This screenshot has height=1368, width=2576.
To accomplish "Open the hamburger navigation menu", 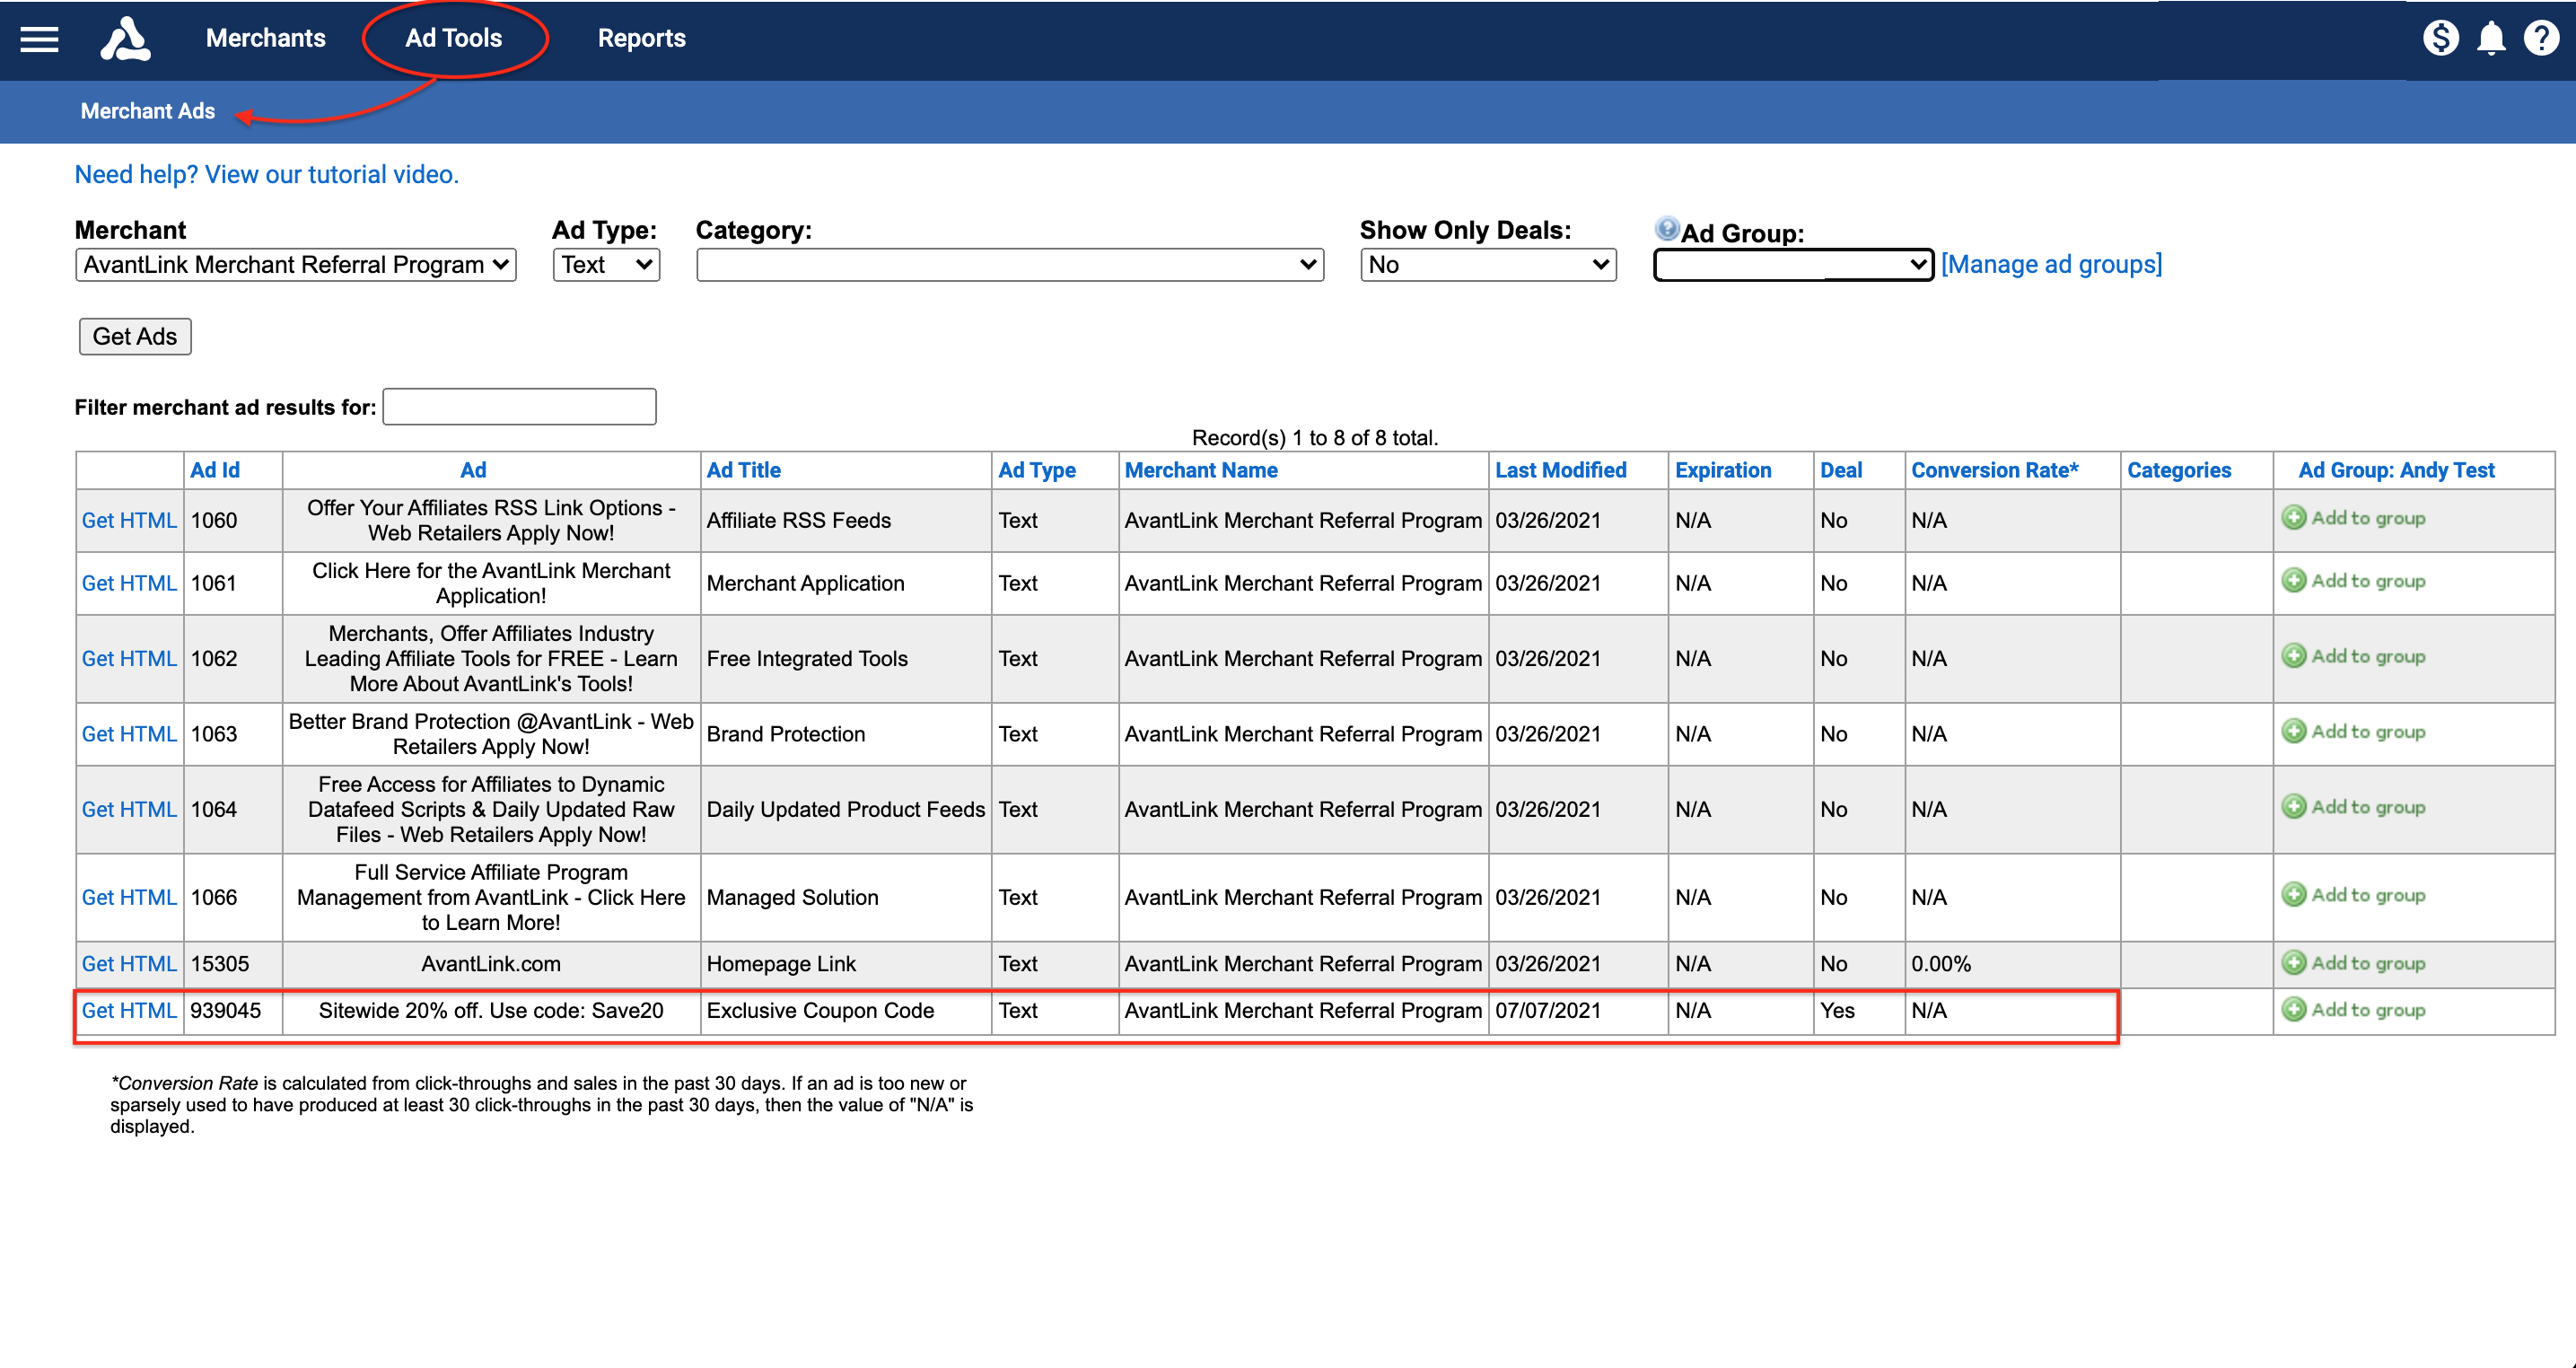I will click(39, 39).
